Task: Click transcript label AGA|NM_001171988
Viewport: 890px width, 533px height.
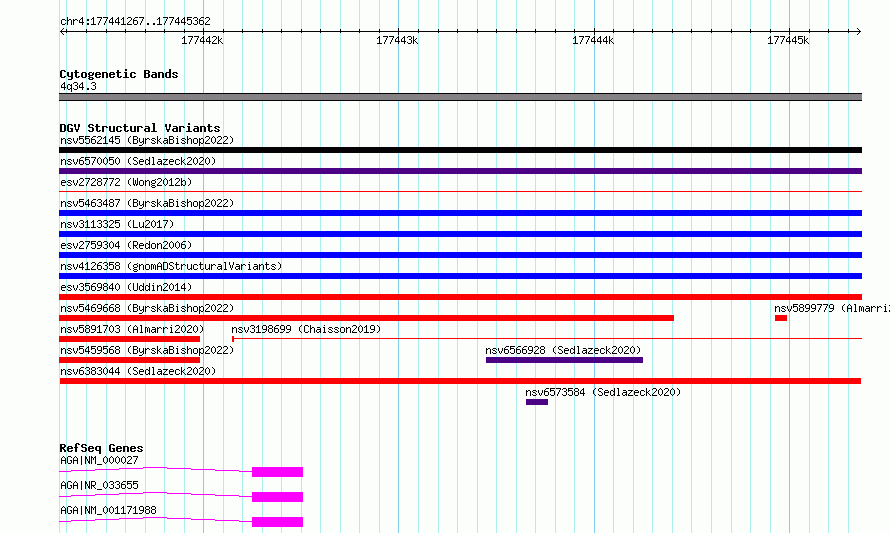Action: (x=108, y=510)
